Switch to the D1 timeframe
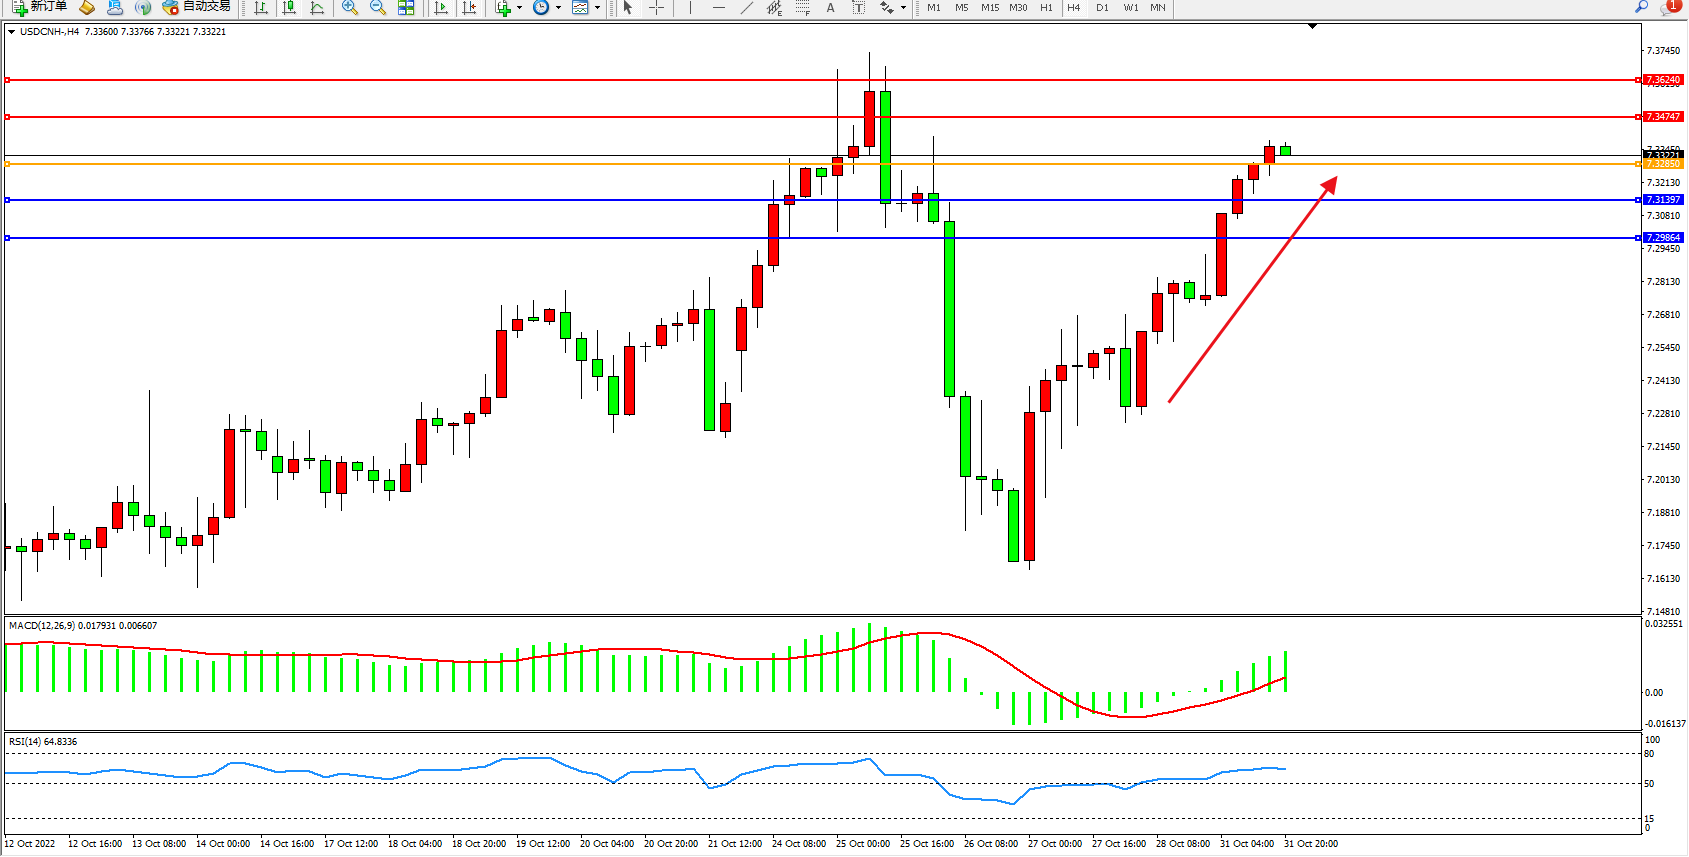Screen dimensions: 1689x857 pyautogui.click(x=1102, y=7)
